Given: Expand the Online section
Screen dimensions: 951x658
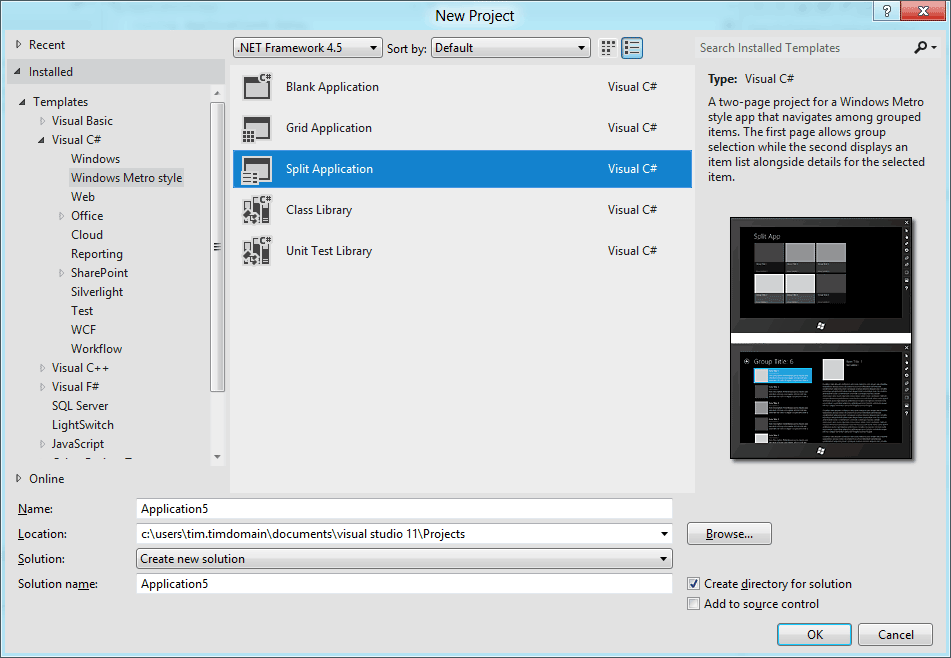Looking at the screenshot, I should pos(19,479).
